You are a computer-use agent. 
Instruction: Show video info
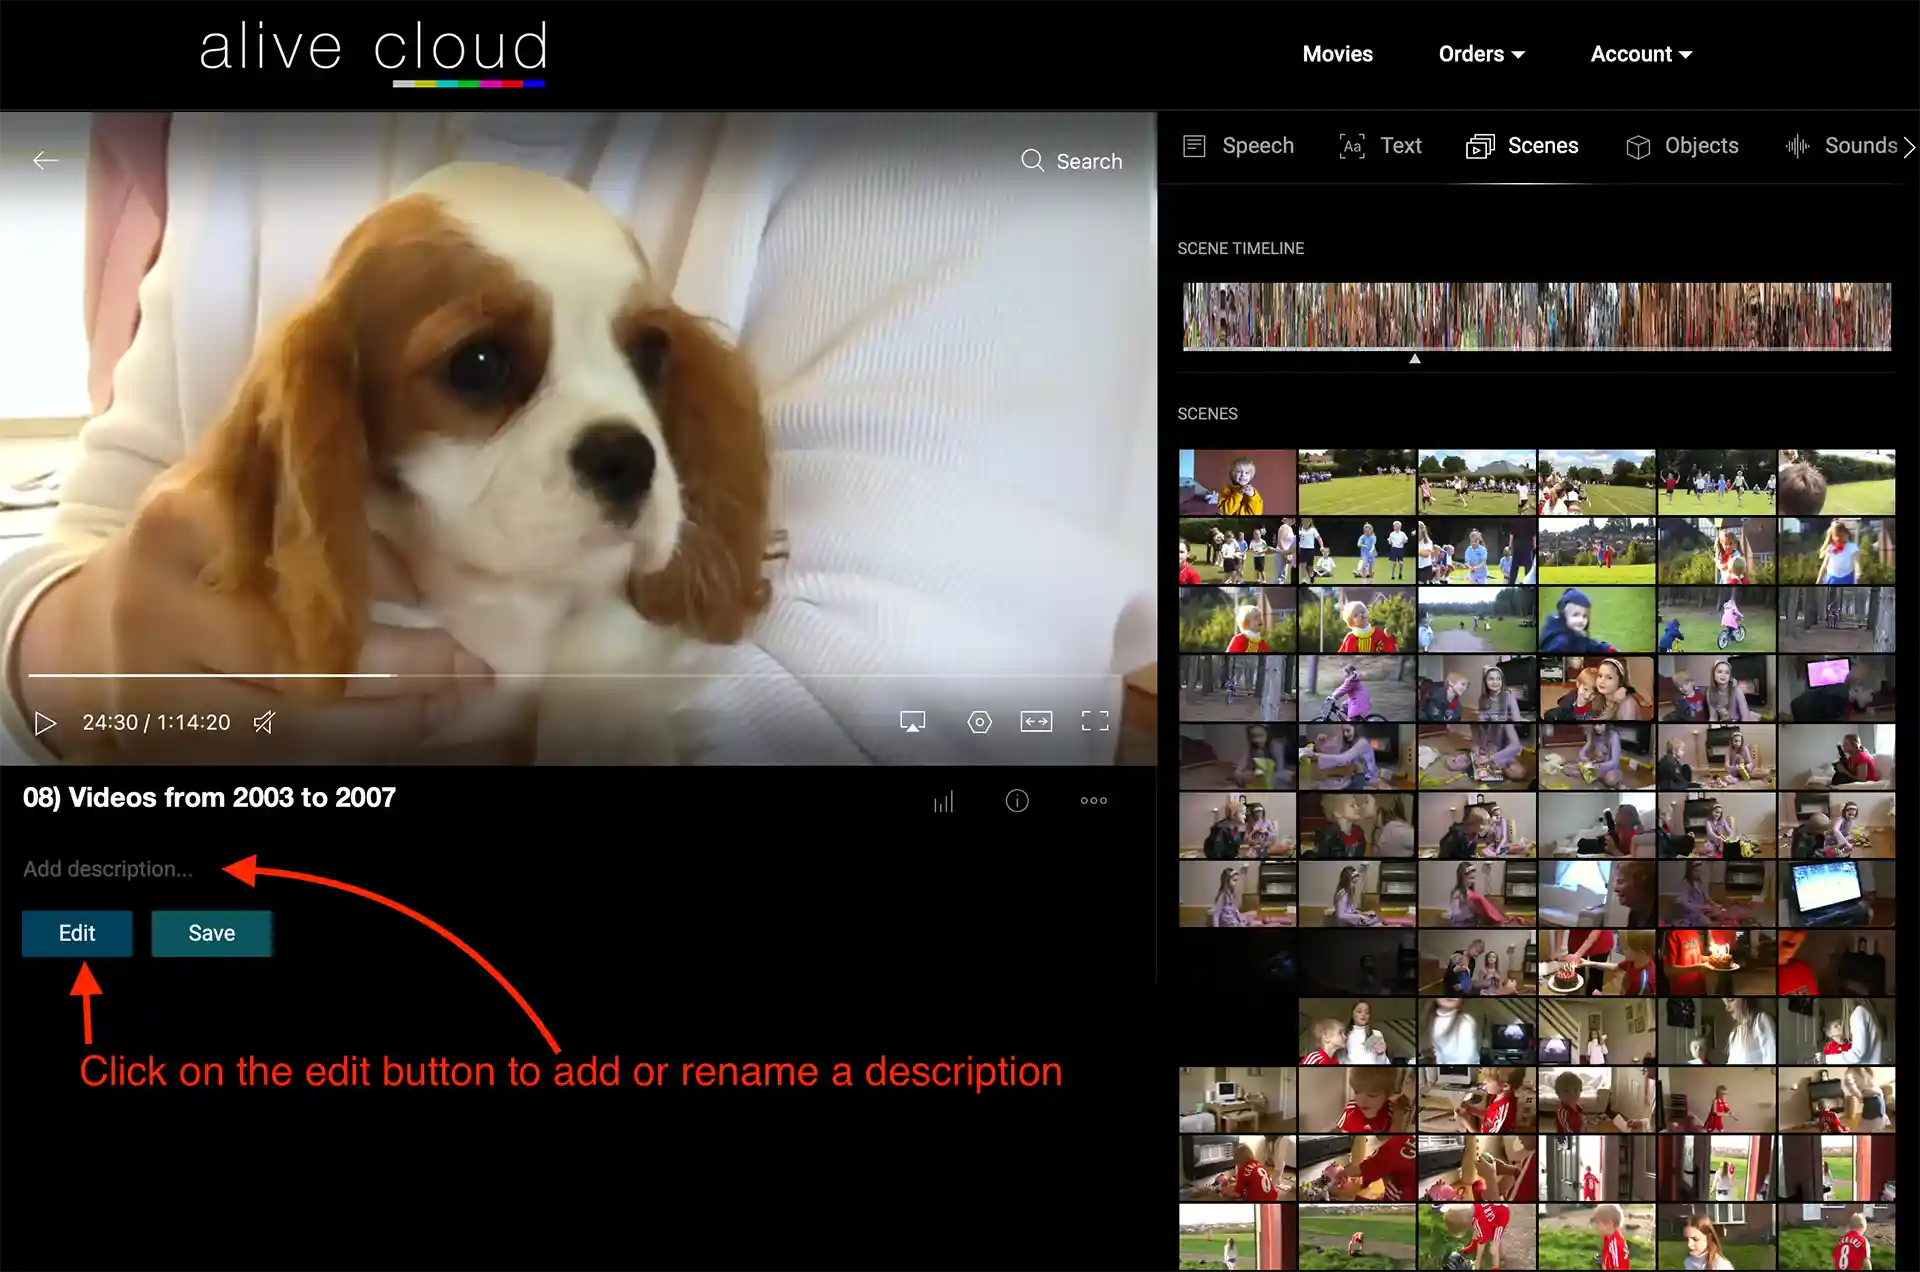coord(1017,801)
